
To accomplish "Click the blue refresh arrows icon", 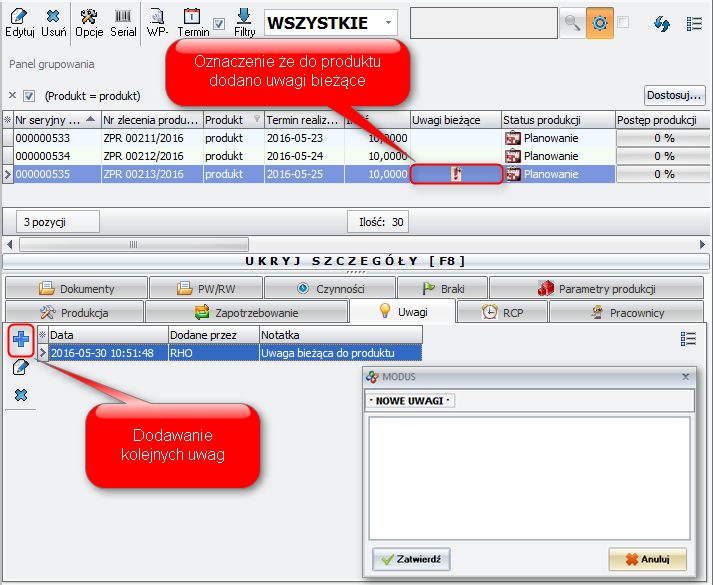I will [662, 24].
